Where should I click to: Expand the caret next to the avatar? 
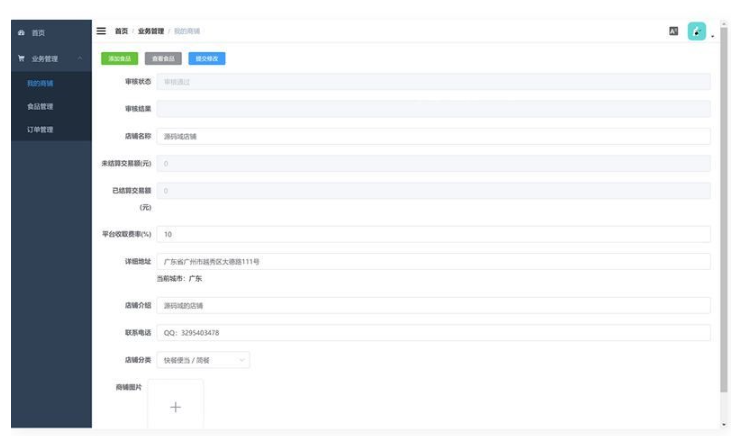[x=713, y=36]
